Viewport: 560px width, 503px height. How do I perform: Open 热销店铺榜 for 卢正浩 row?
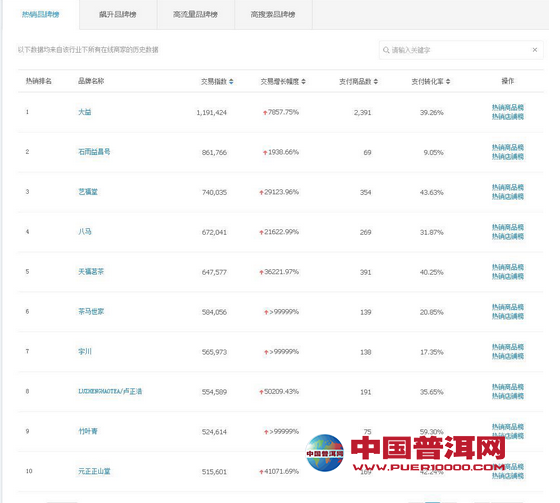tap(508, 397)
